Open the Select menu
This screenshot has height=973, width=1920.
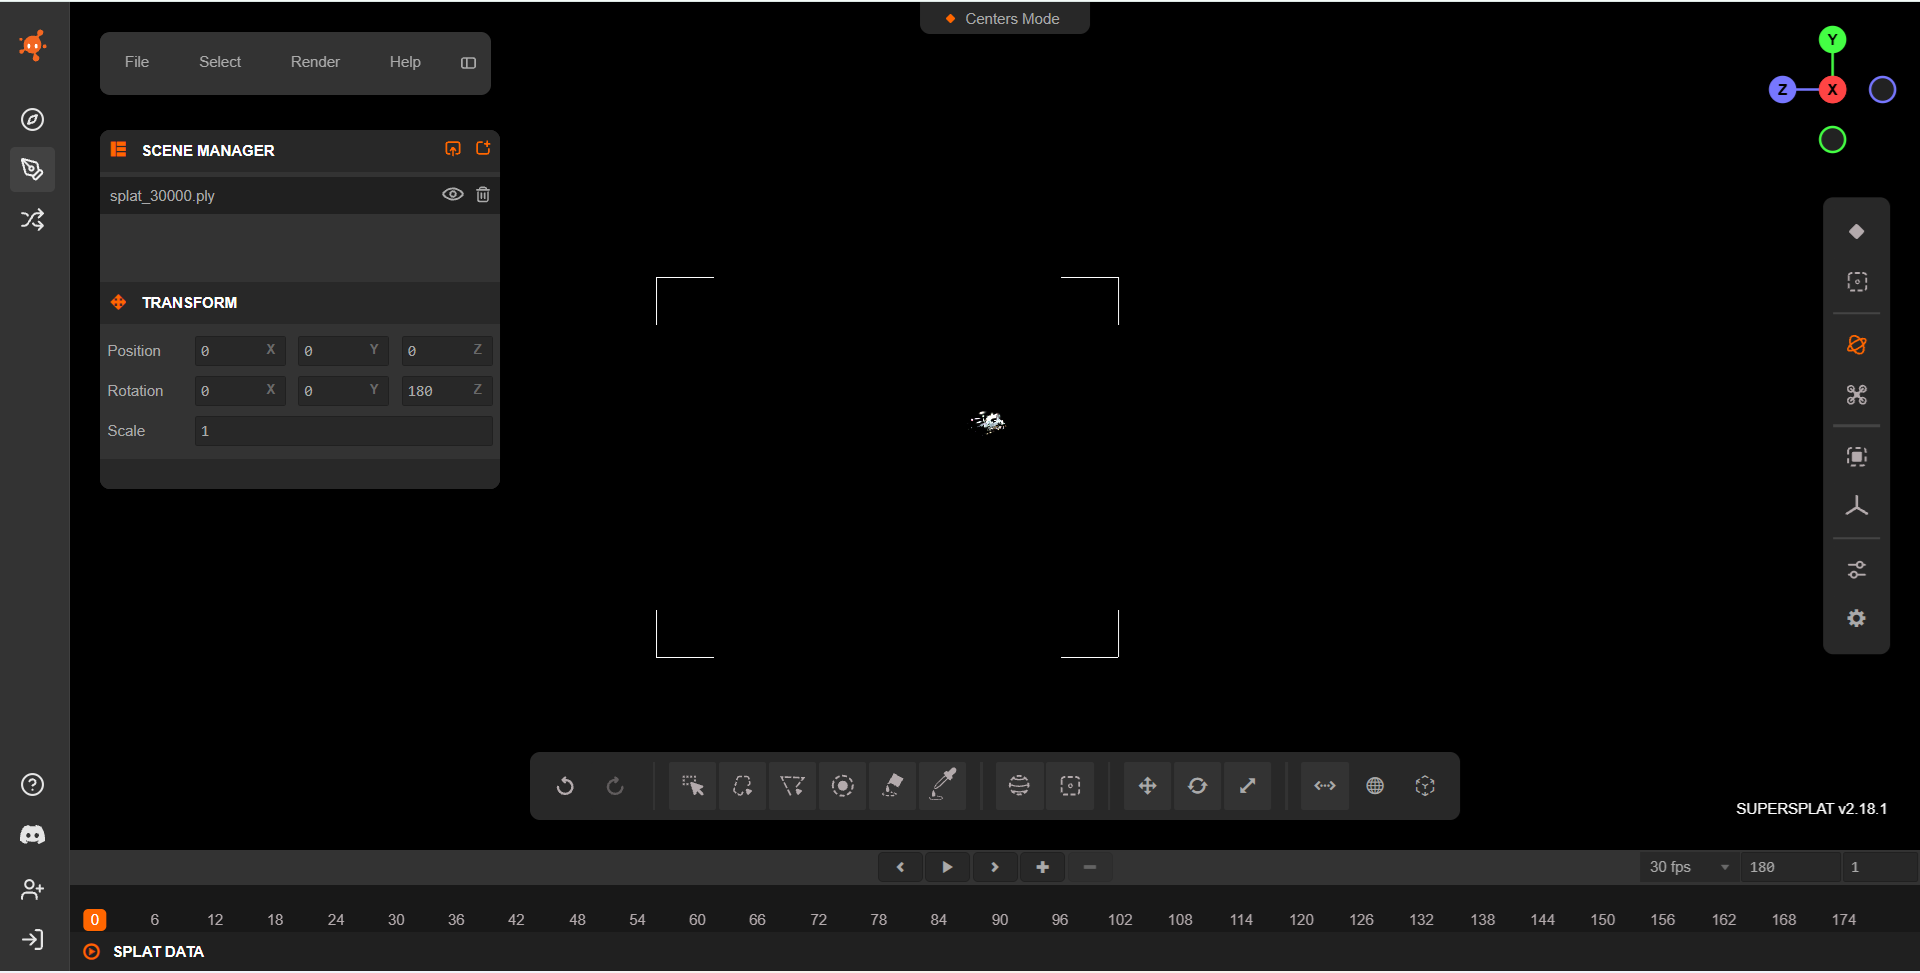tap(220, 62)
